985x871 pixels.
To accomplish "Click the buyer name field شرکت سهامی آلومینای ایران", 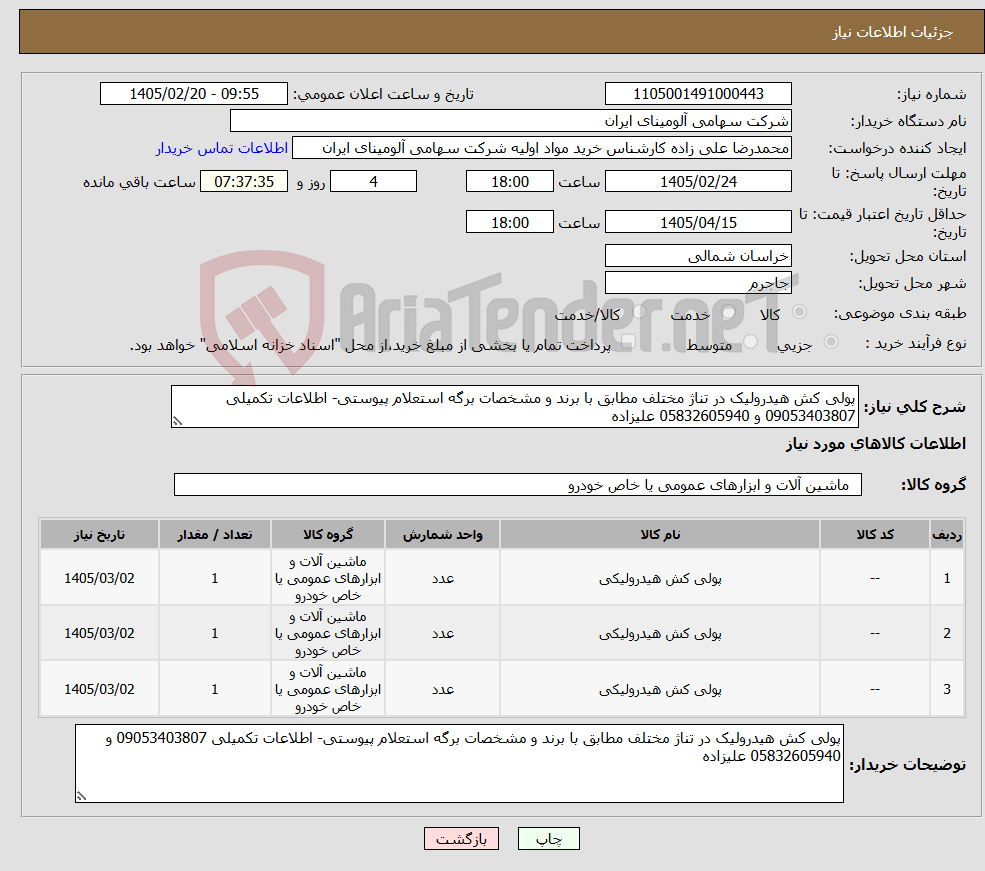I will 511,121.
